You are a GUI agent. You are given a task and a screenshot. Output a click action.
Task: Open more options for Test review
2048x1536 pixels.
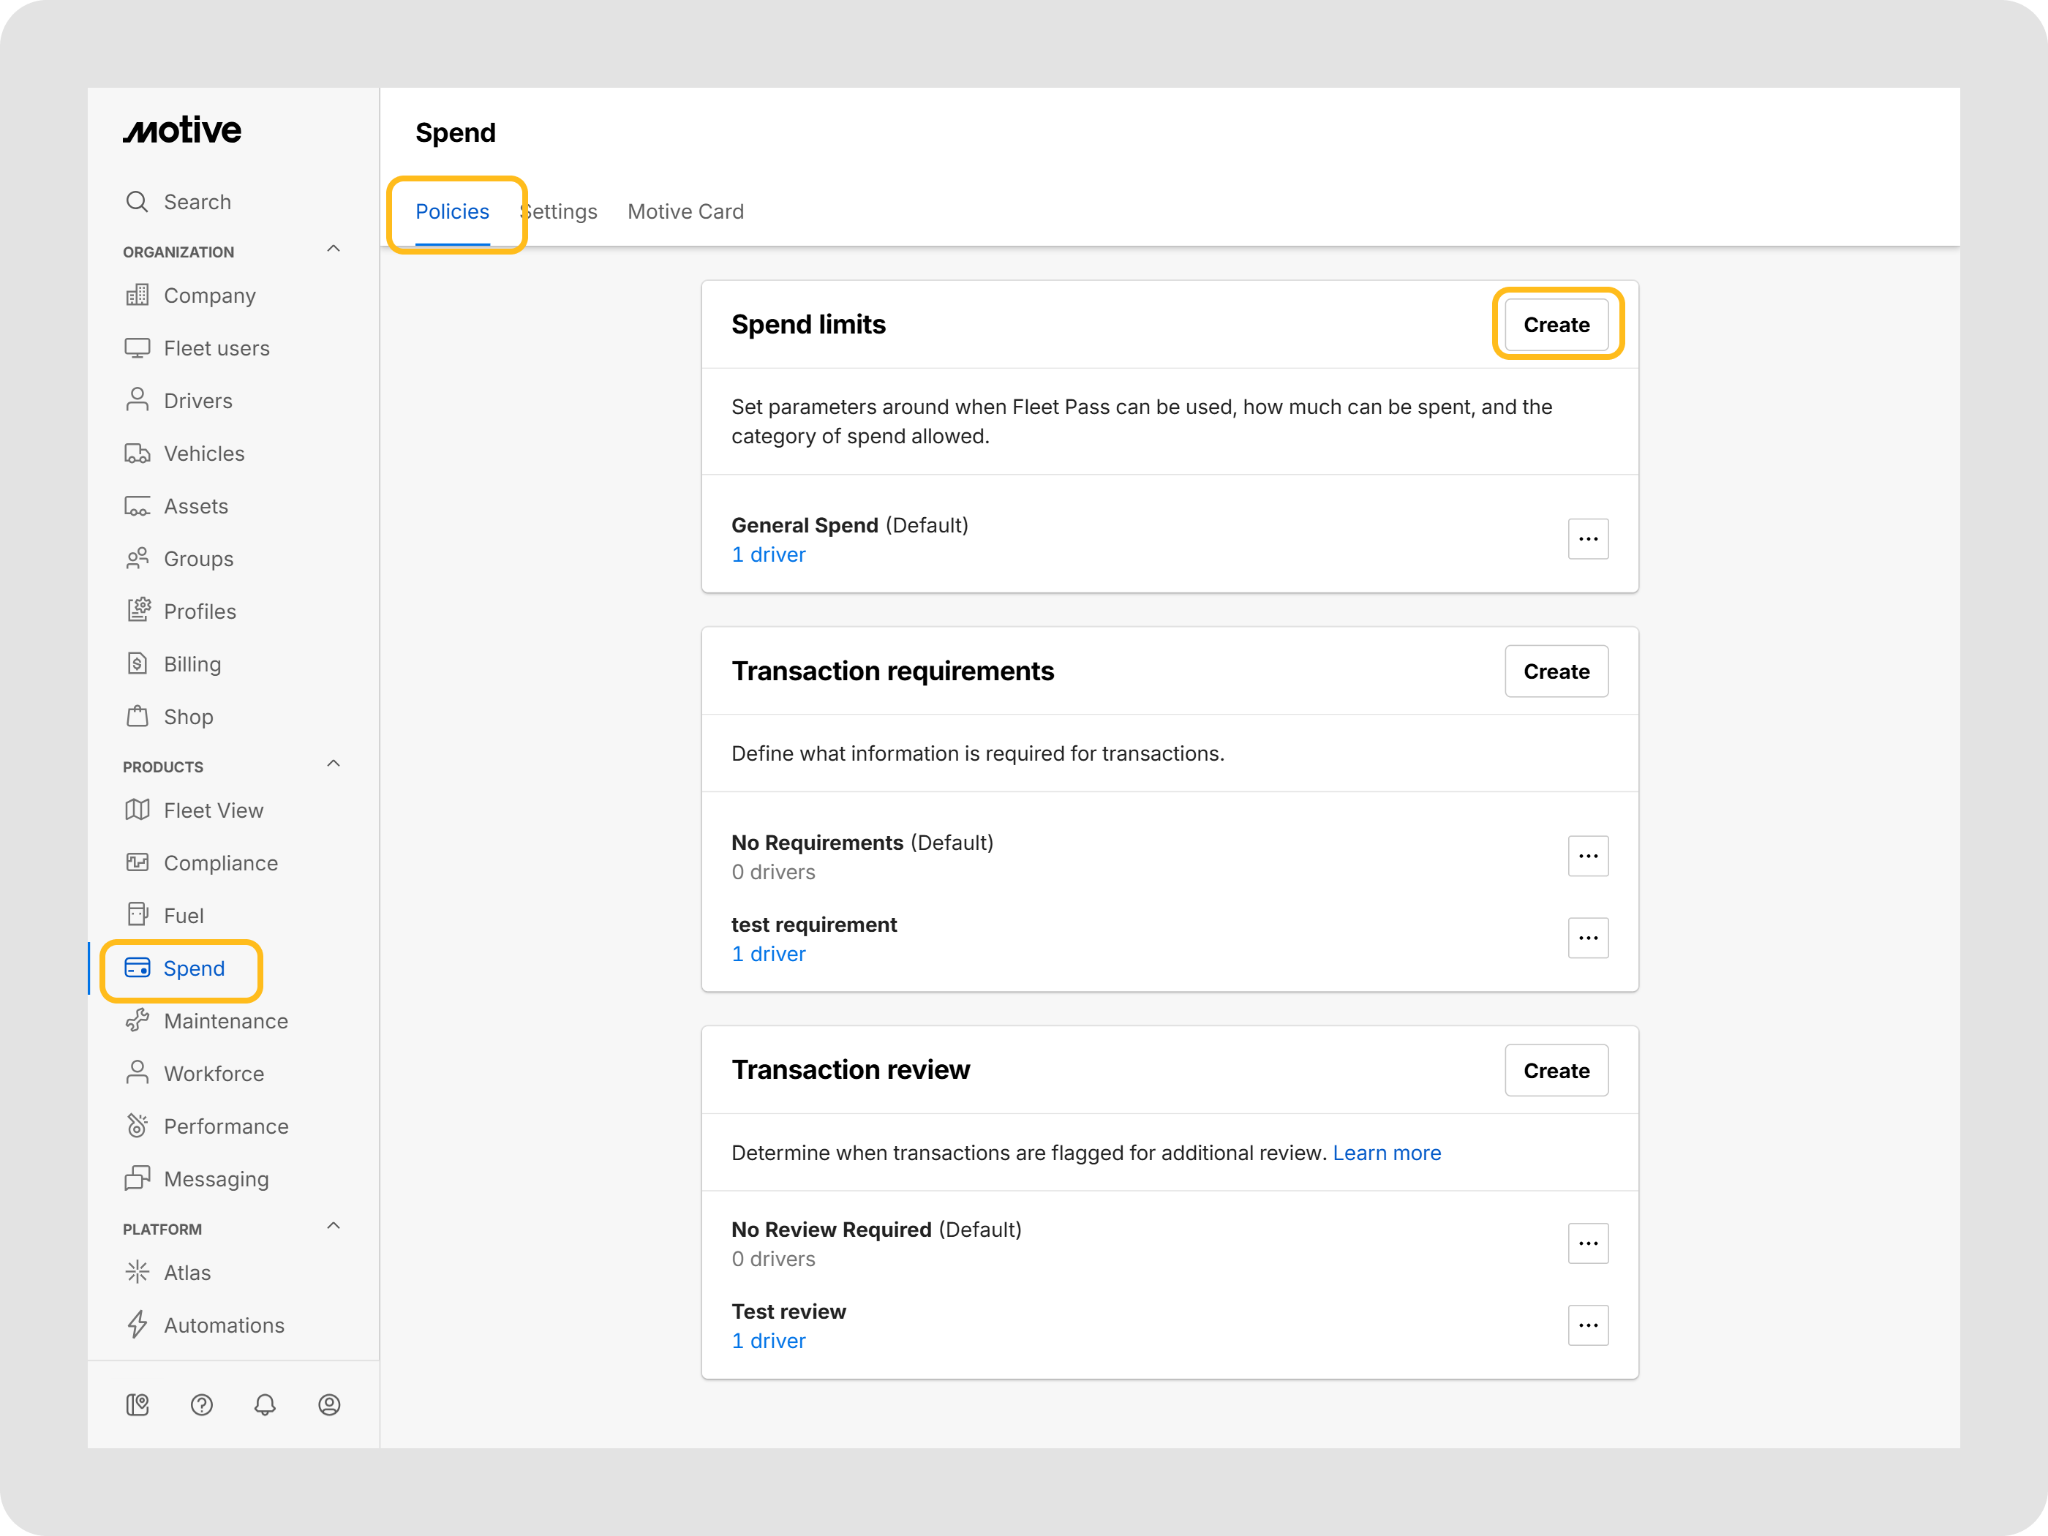[x=1588, y=1326]
